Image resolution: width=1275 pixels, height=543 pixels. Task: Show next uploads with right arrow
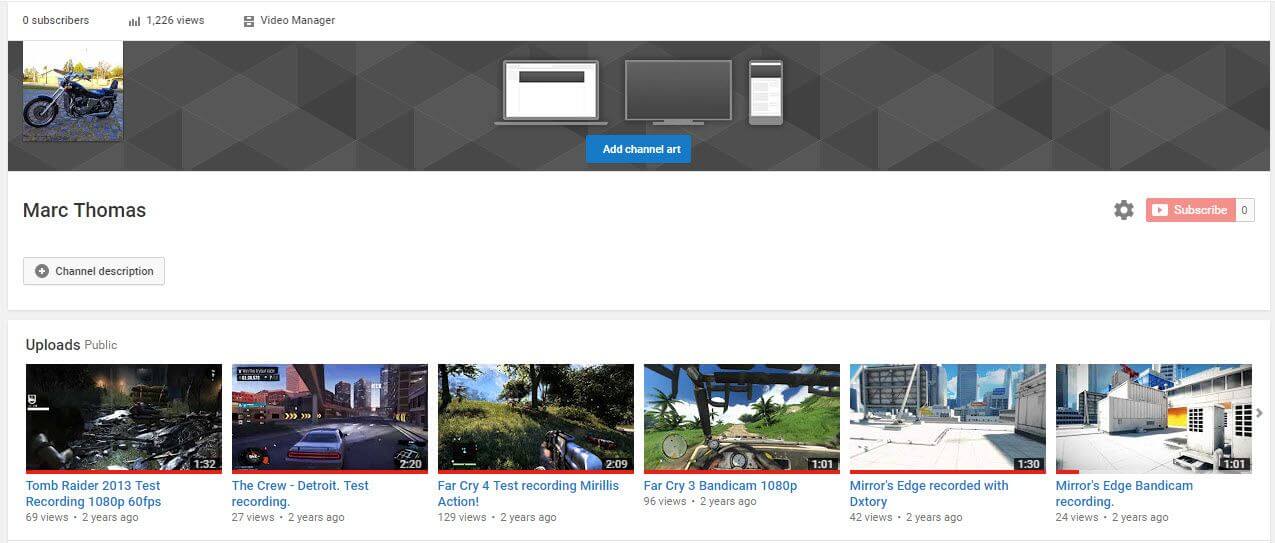(1259, 413)
